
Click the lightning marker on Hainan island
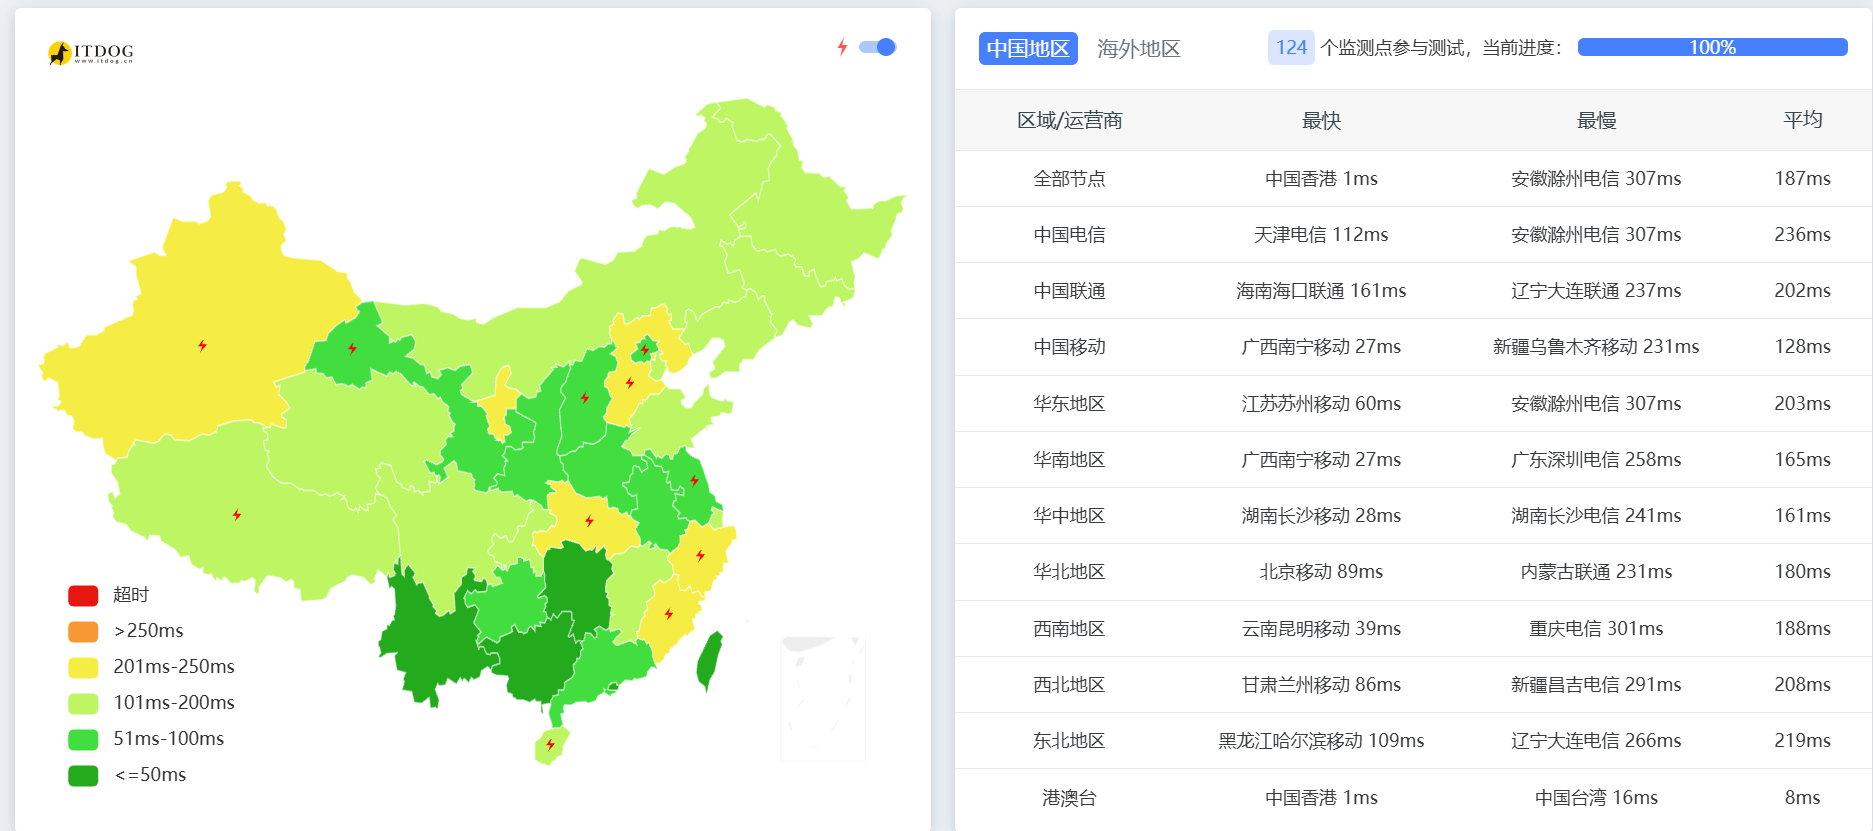click(x=550, y=744)
